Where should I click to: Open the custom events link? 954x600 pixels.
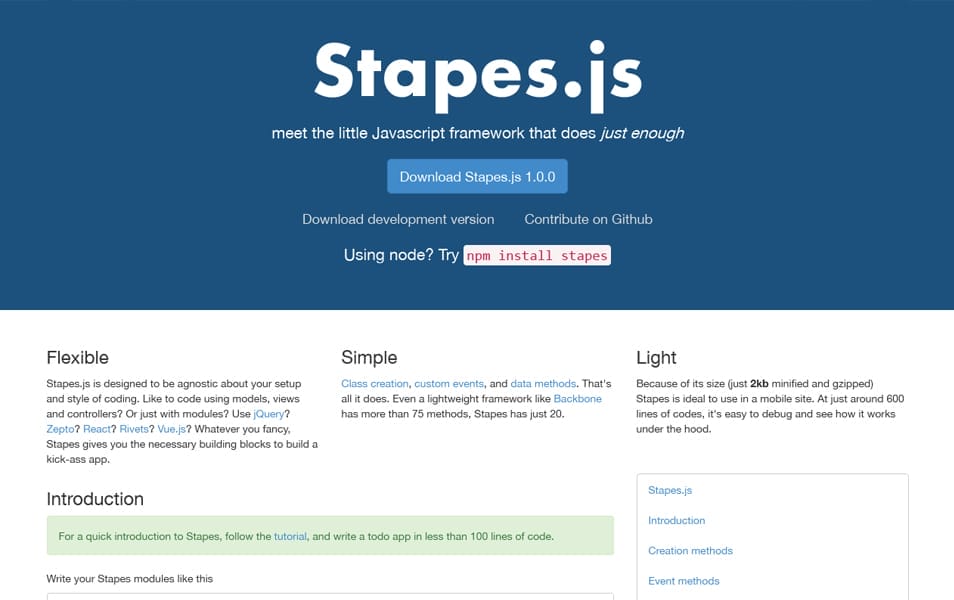[x=446, y=383]
